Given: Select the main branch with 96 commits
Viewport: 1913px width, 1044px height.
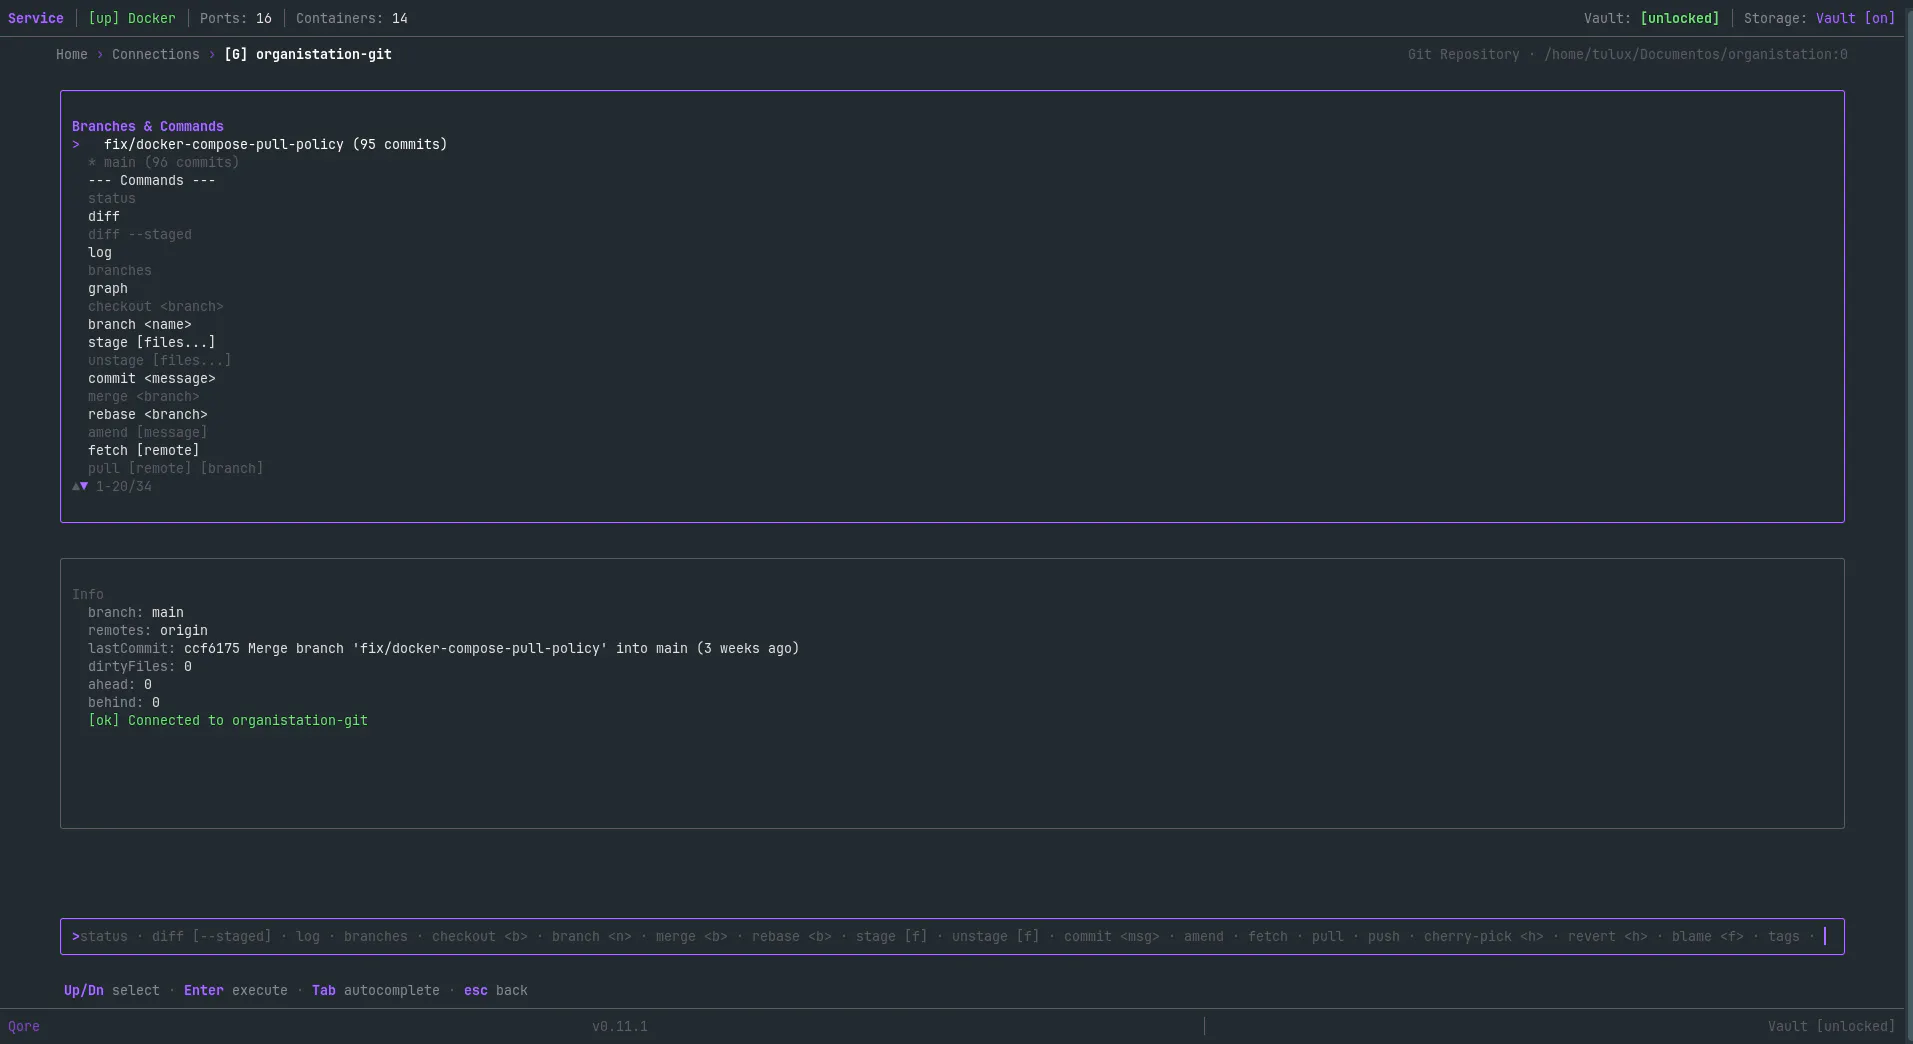Looking at the screenshot, I should [163, 162].
